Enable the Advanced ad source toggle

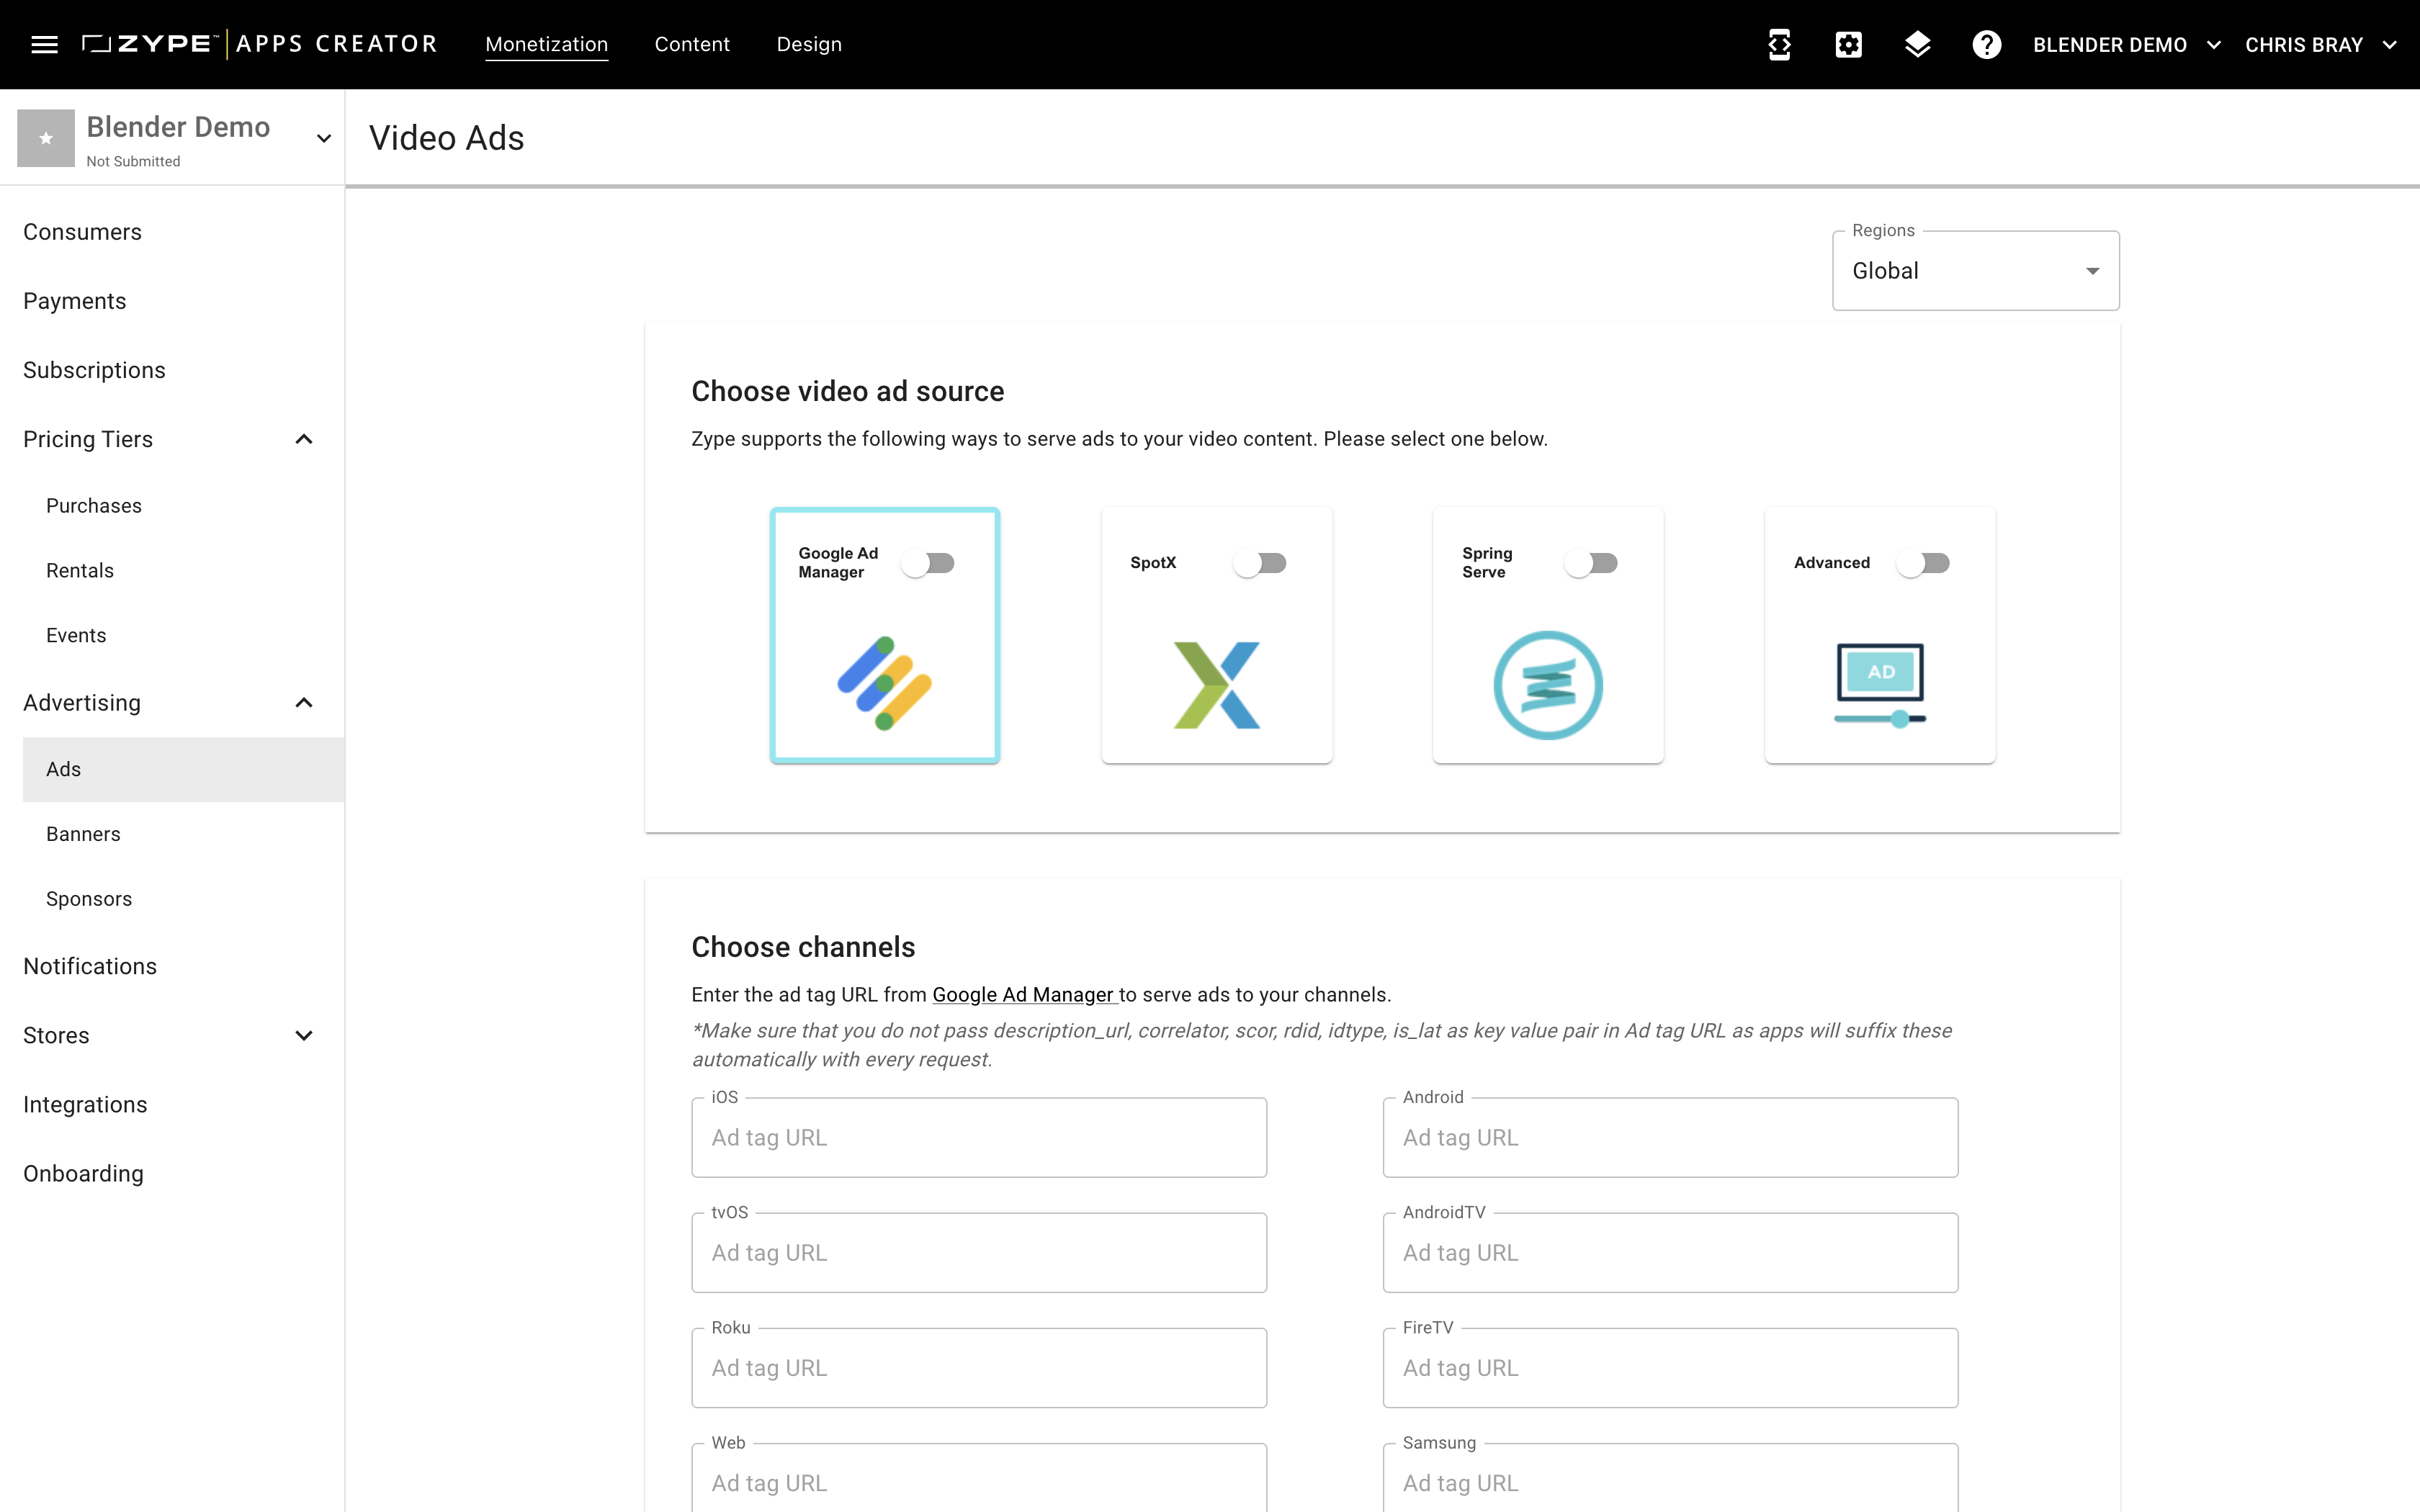(x=1923, y=563)
